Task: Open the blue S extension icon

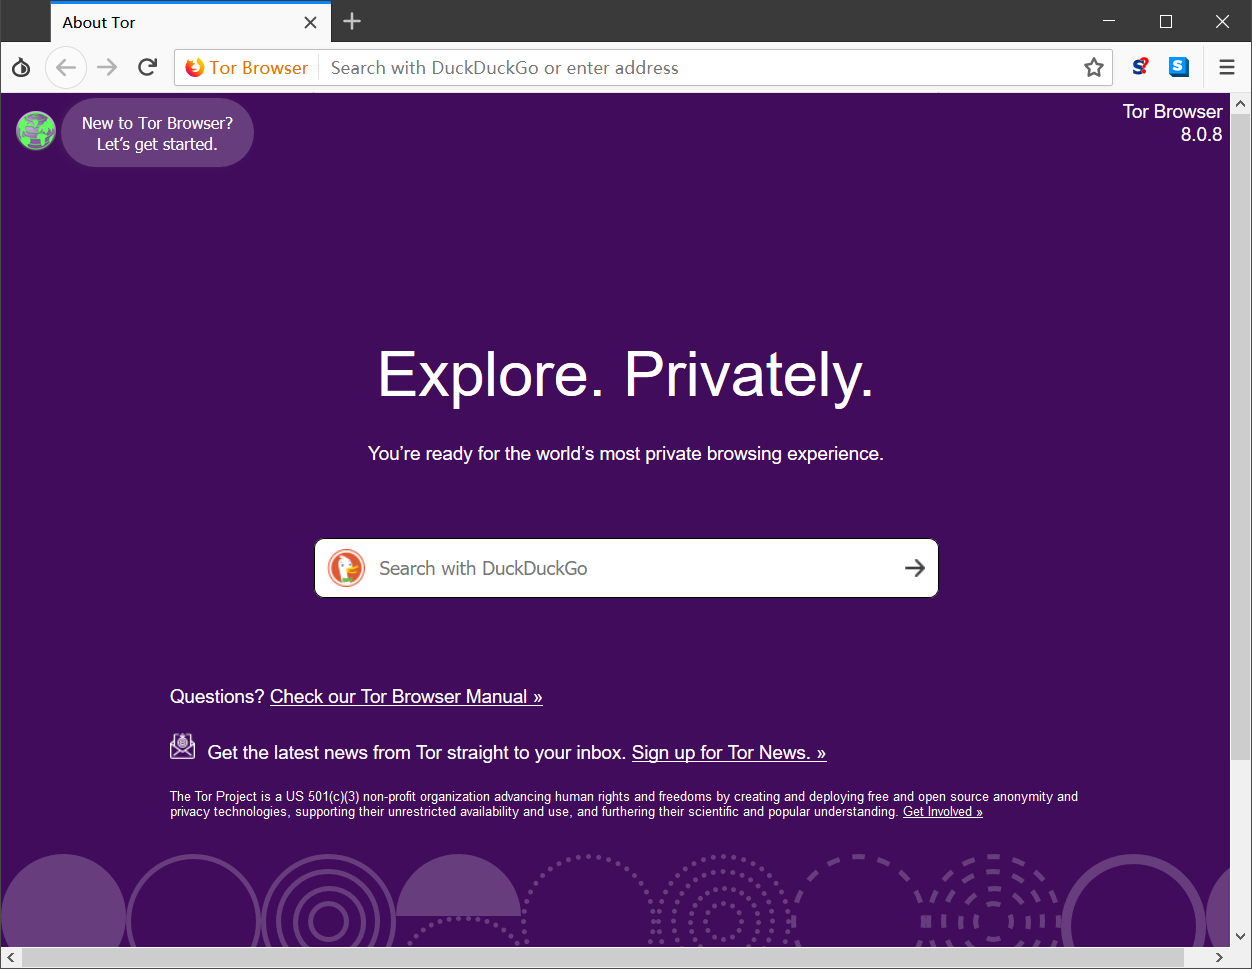Action: (1179, 67)
